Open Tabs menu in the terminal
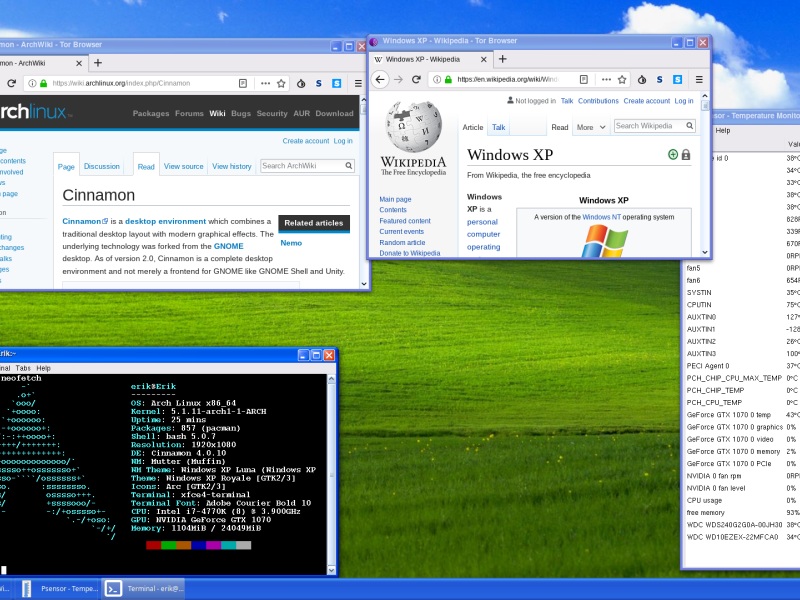Screen dimensions: 800x600 23,368
